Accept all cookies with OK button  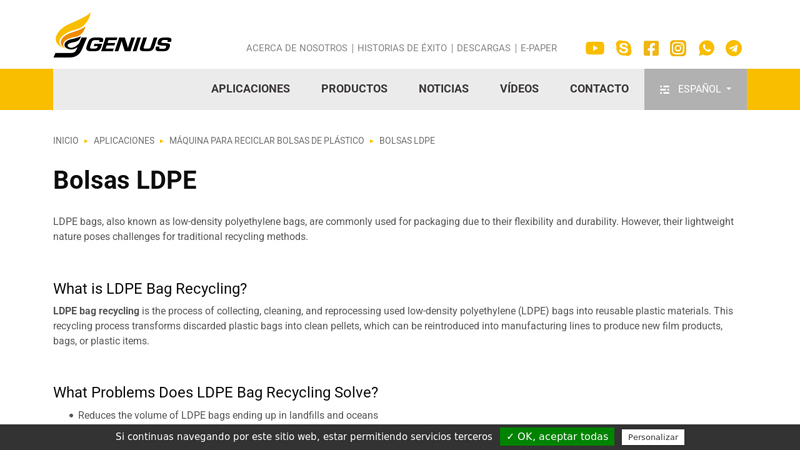pos(557,437)
